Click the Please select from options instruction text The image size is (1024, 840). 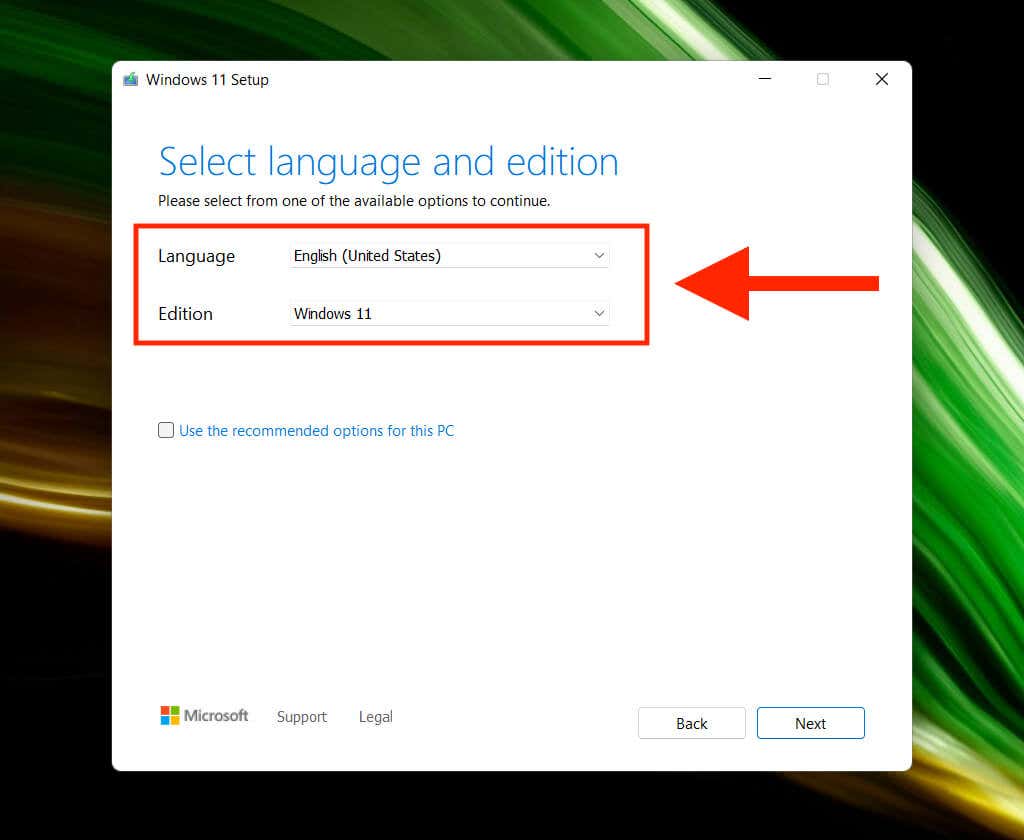354,201
